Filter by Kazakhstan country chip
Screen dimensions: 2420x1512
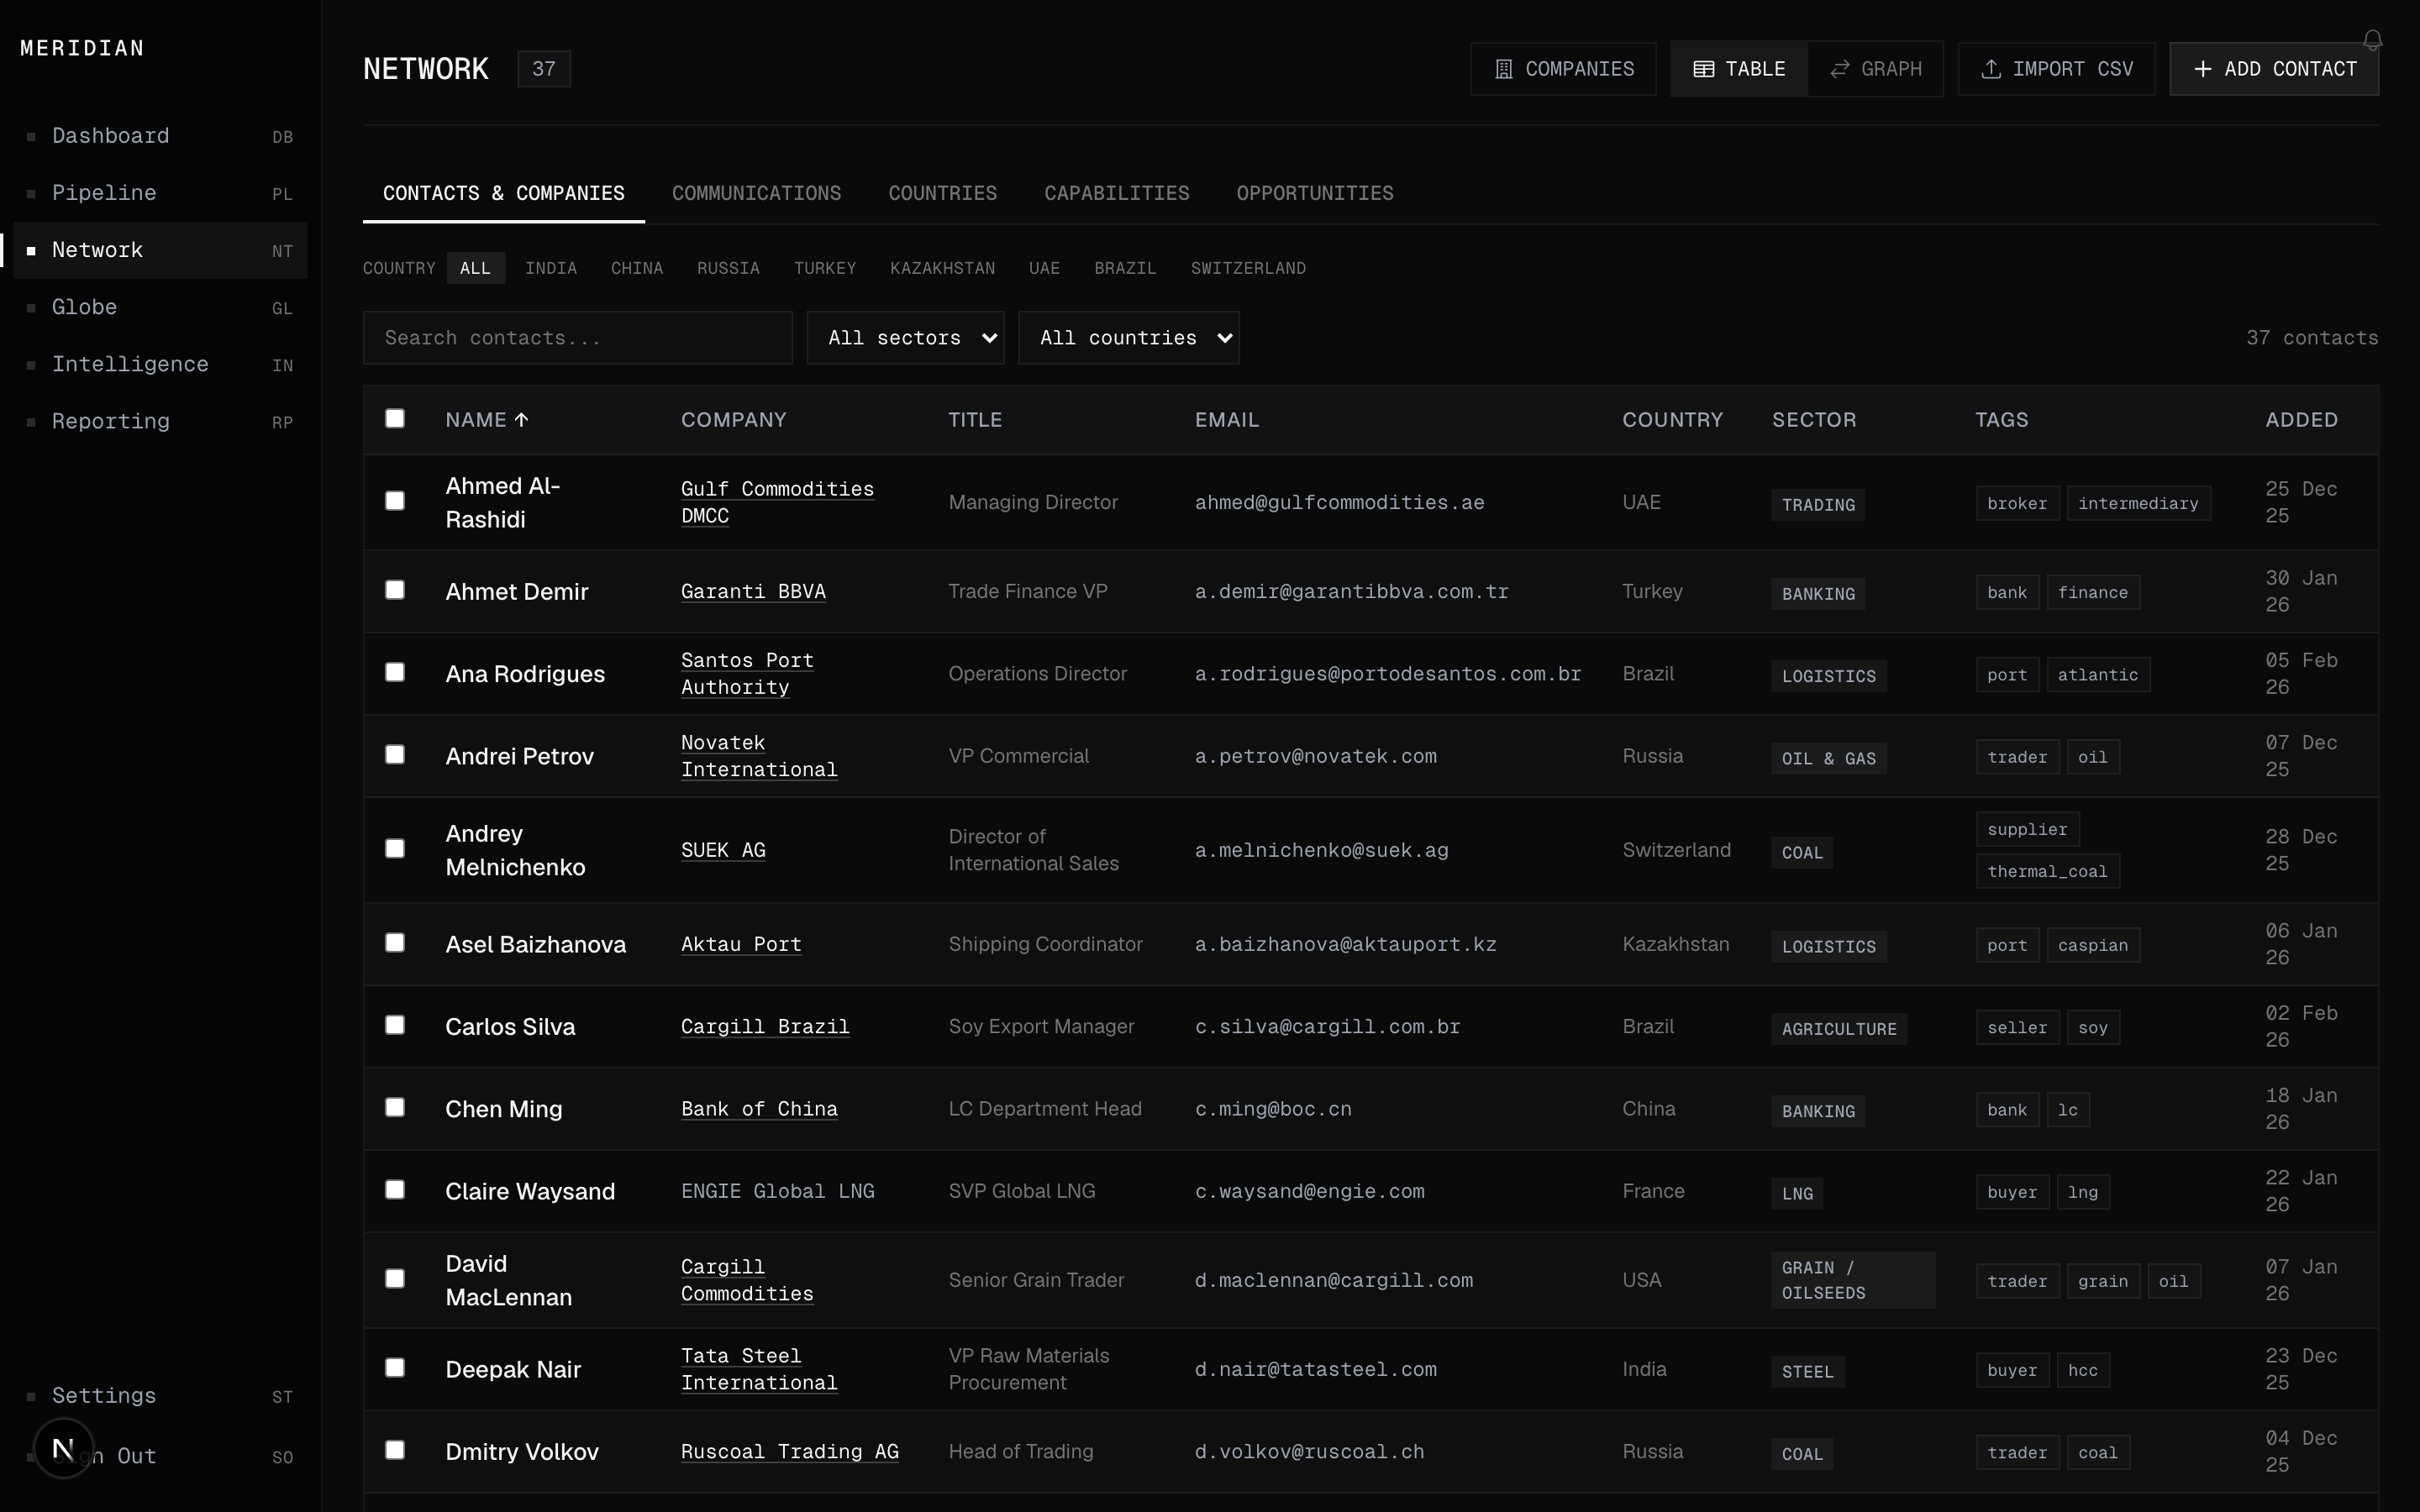click(x=942, y=268)
